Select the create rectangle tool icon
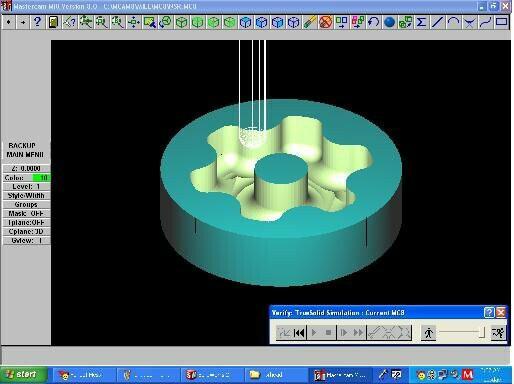Viewport: 514px width, 384px height. click(x=501, y=22)
